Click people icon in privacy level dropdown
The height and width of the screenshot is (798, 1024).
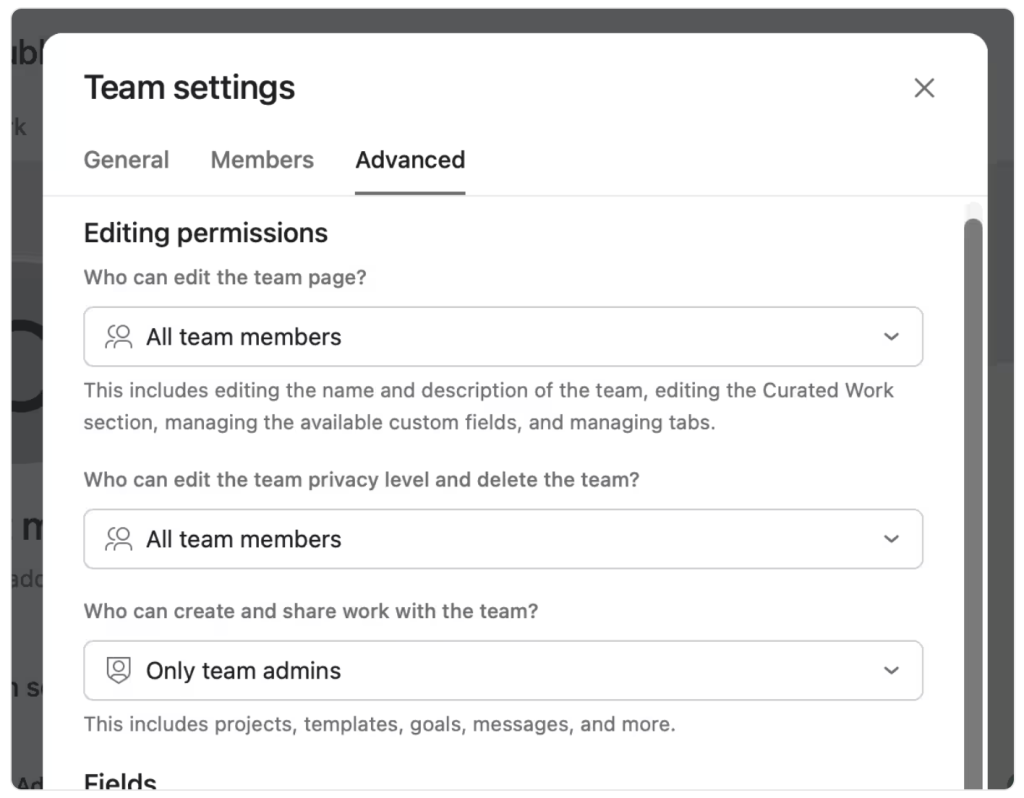(119, 539)
